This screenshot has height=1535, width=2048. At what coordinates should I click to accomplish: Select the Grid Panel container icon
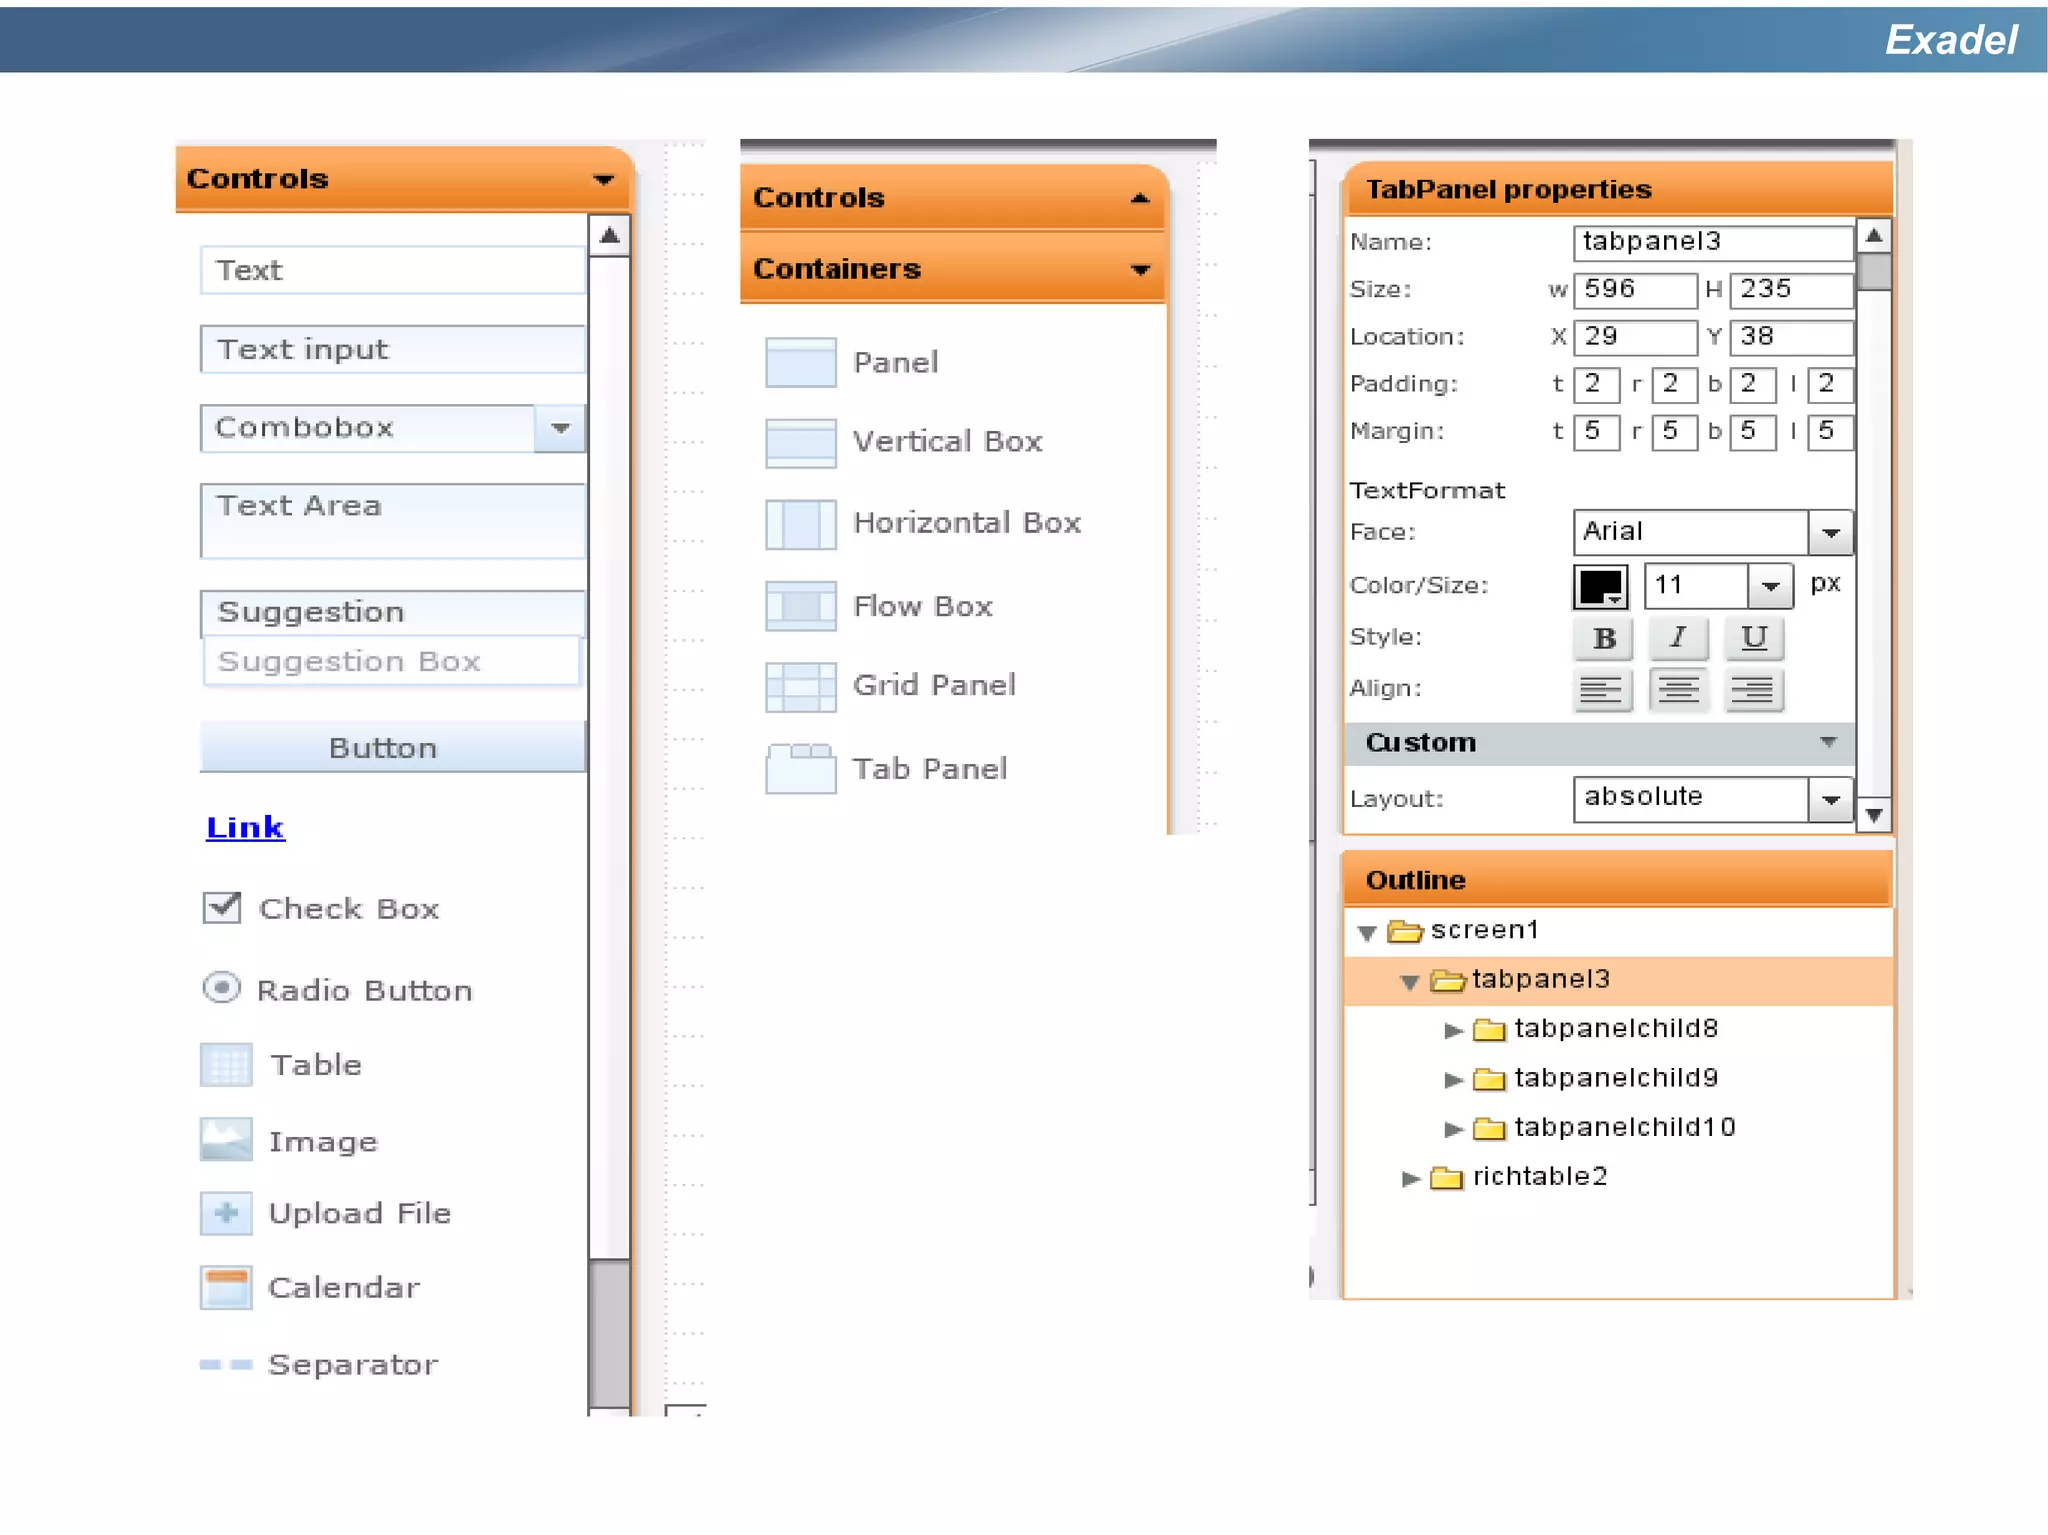(800, 686)
